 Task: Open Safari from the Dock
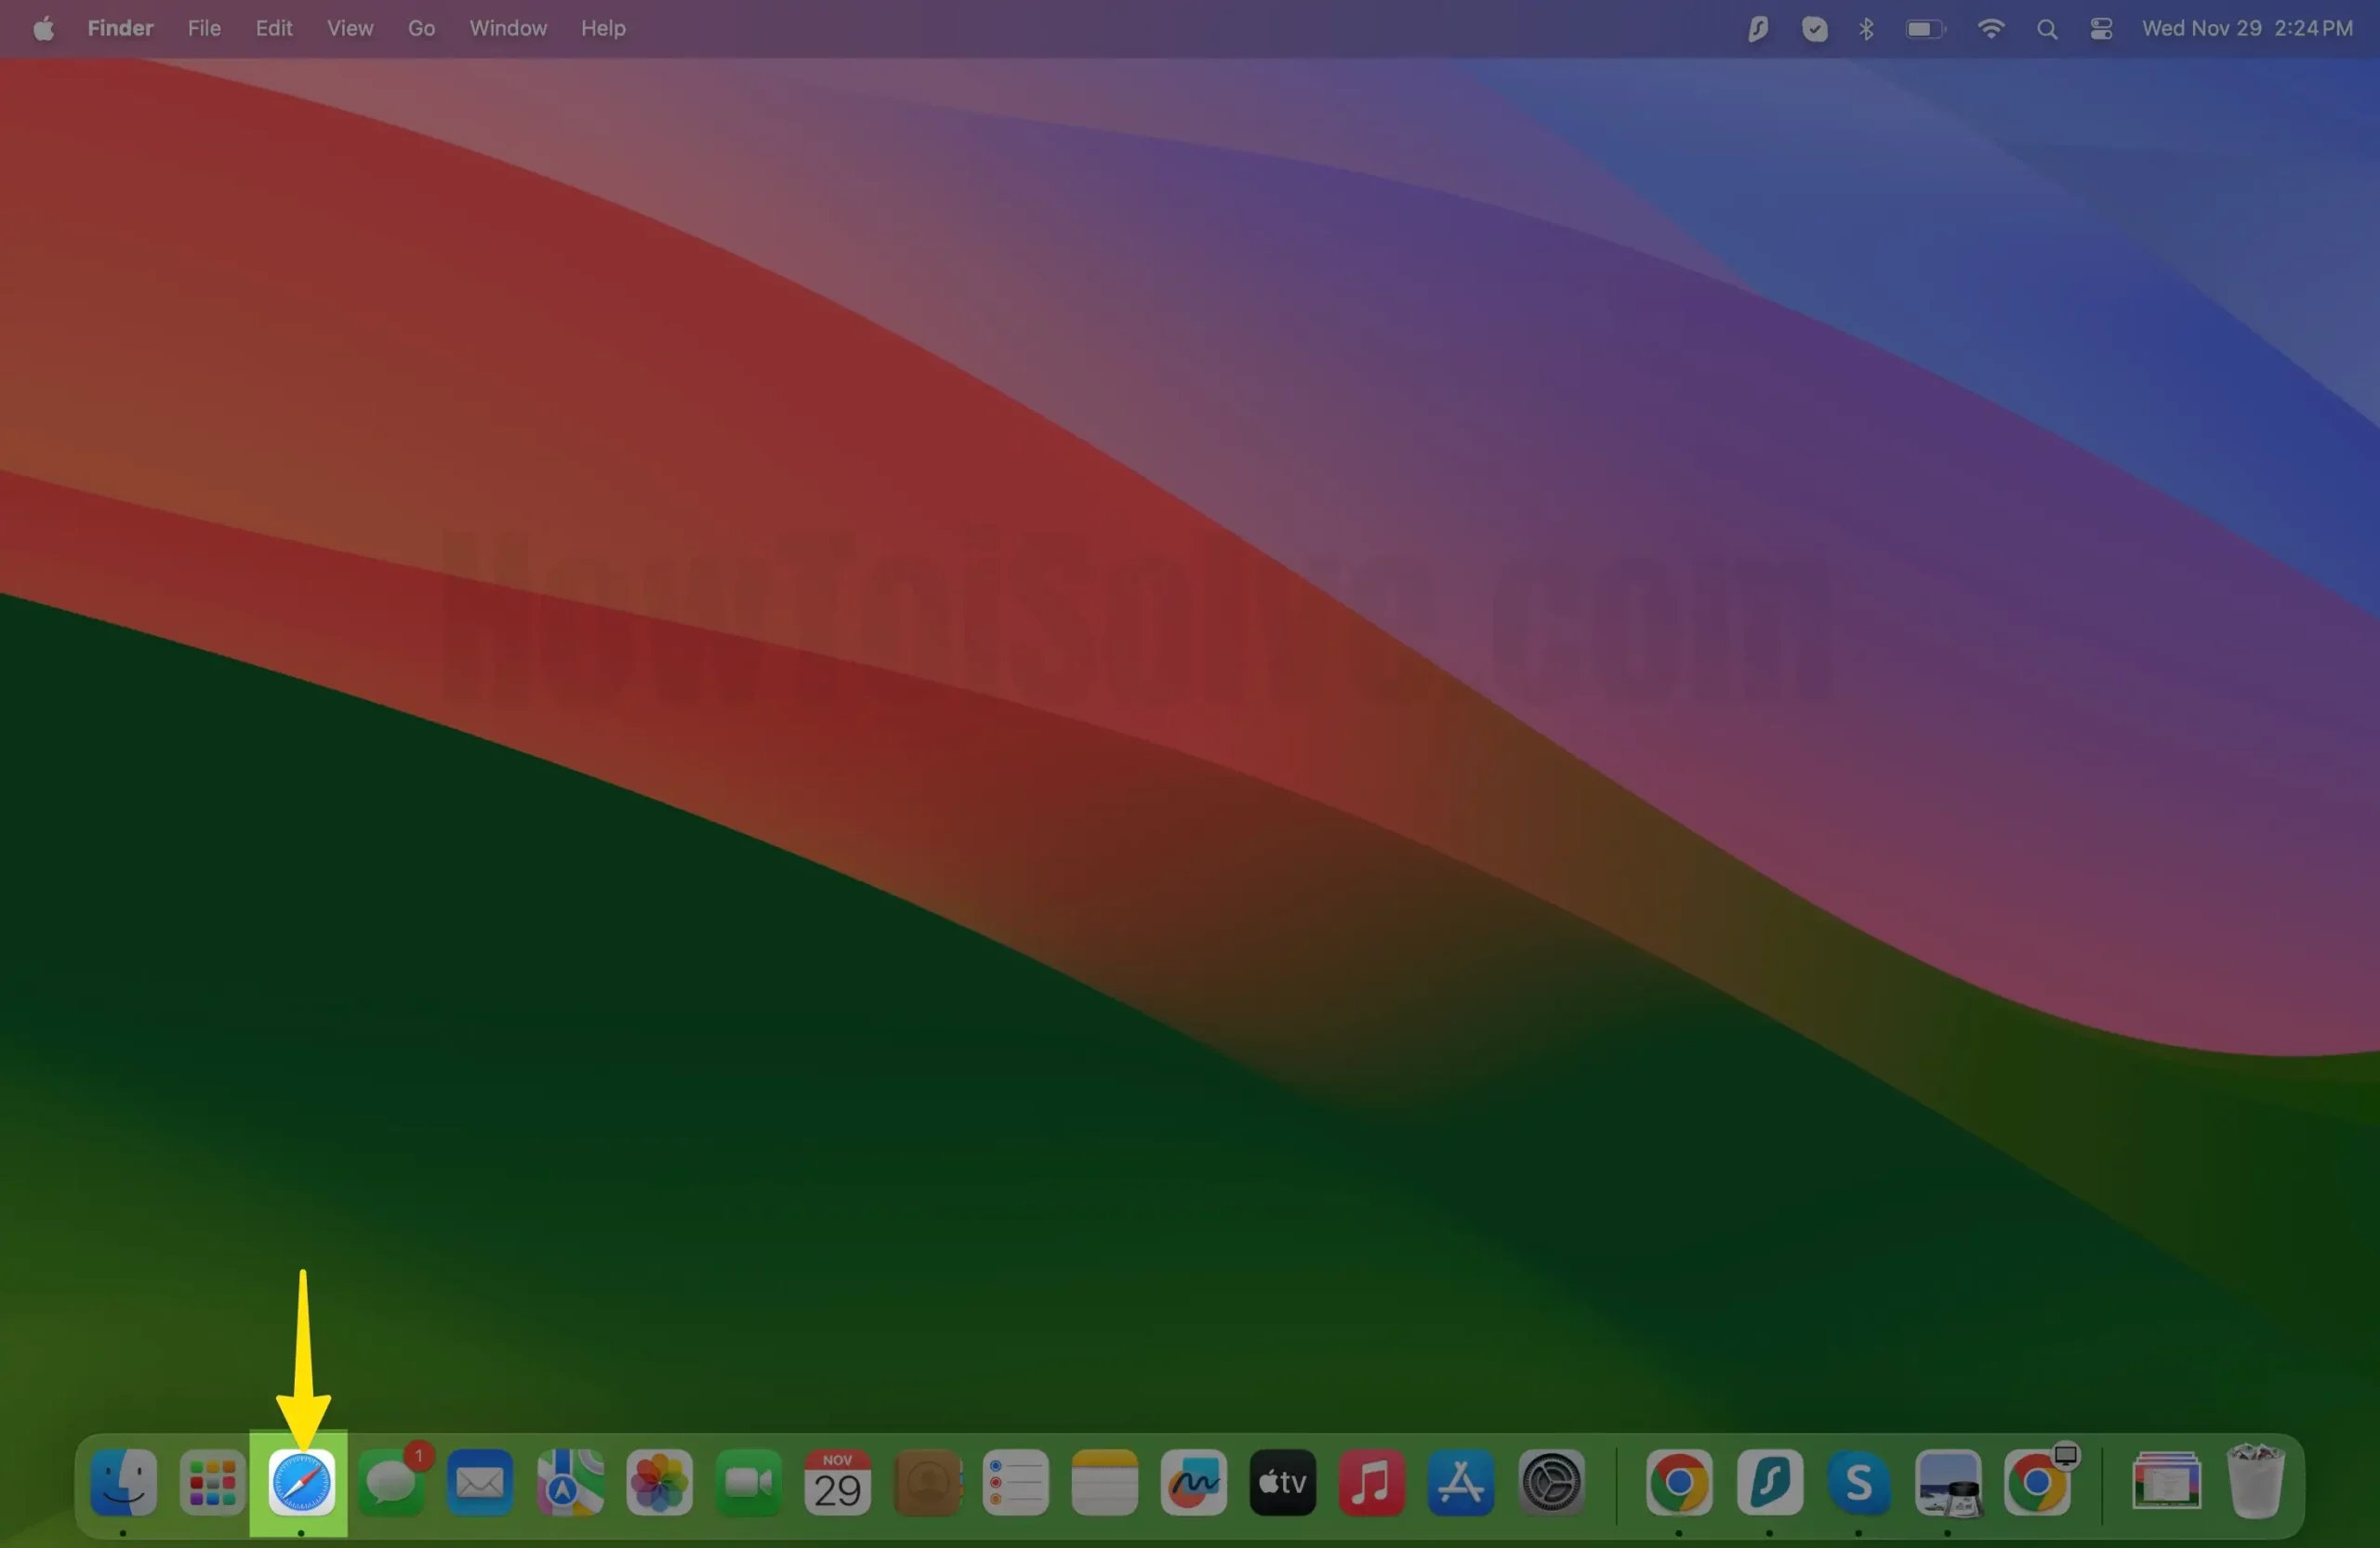pos(301,1482)
